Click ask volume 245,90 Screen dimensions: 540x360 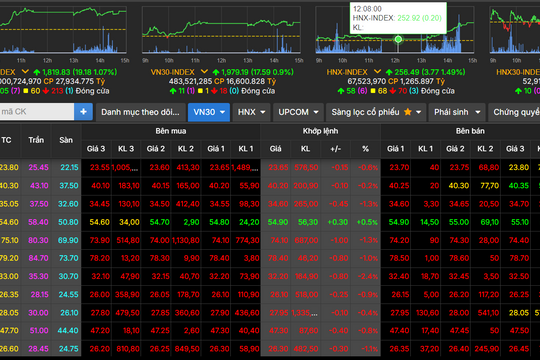487,349
